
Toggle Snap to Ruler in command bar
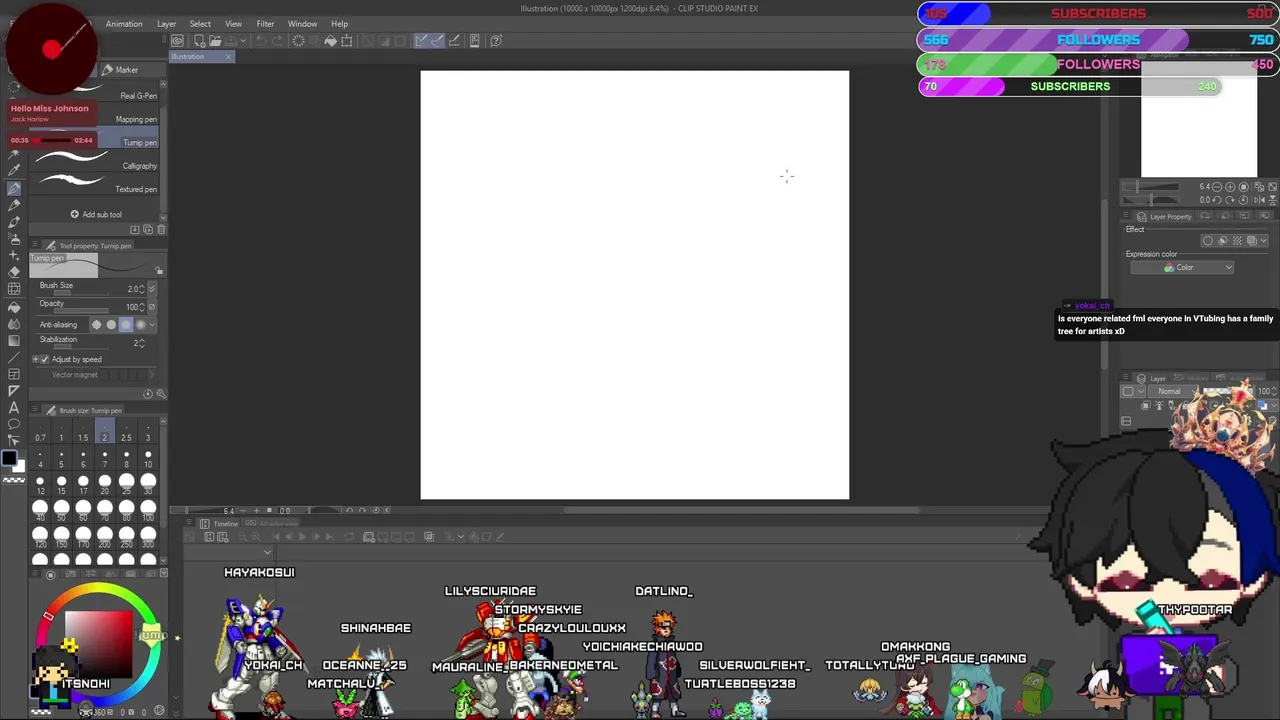[422, 41]
